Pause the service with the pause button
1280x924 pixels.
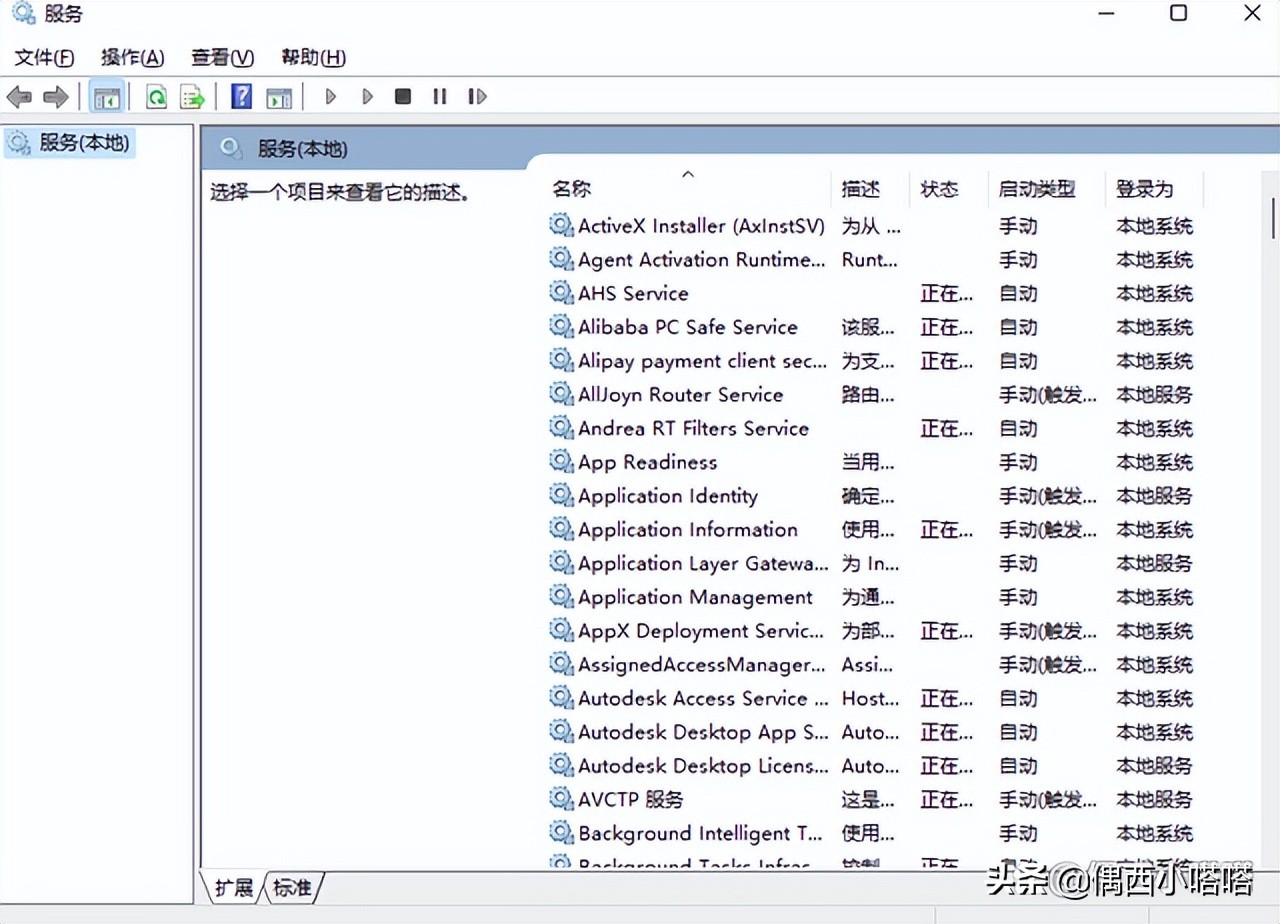(439, 96)
